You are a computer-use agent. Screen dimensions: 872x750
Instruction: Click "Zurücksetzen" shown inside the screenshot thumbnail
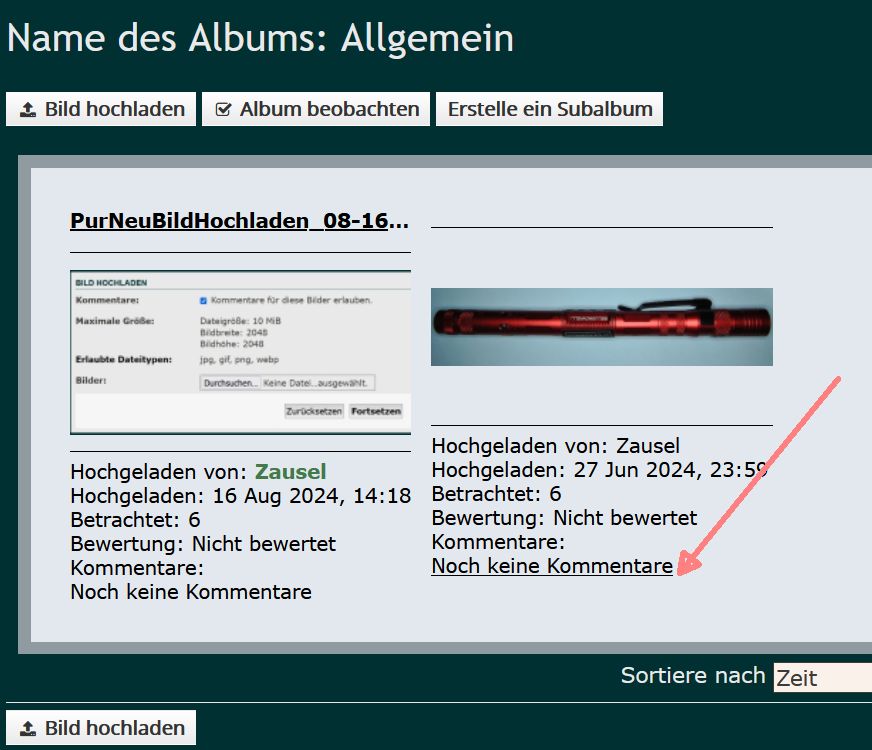[314, 411]
